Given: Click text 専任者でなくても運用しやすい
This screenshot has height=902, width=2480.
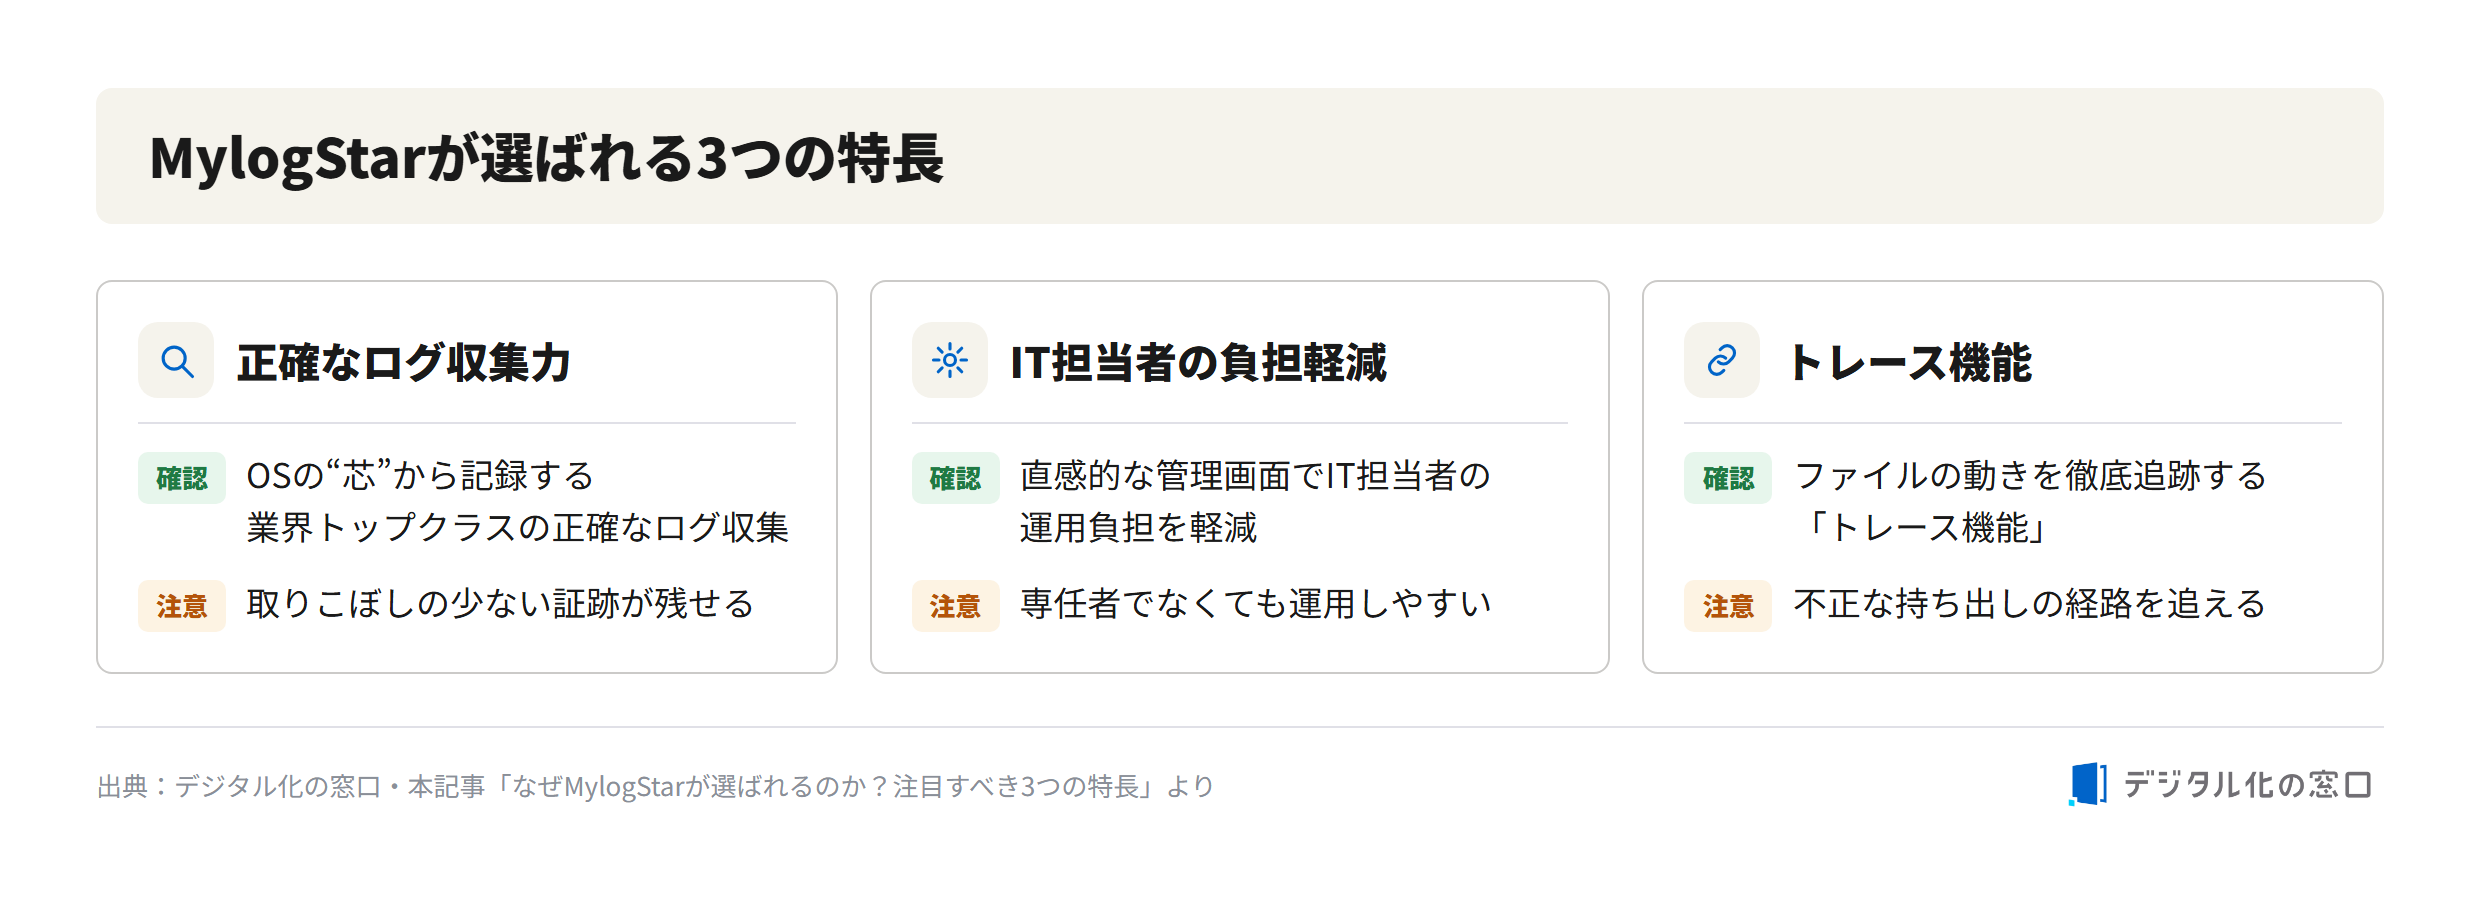Looking at the screenshot, I should pos(1256,604).
